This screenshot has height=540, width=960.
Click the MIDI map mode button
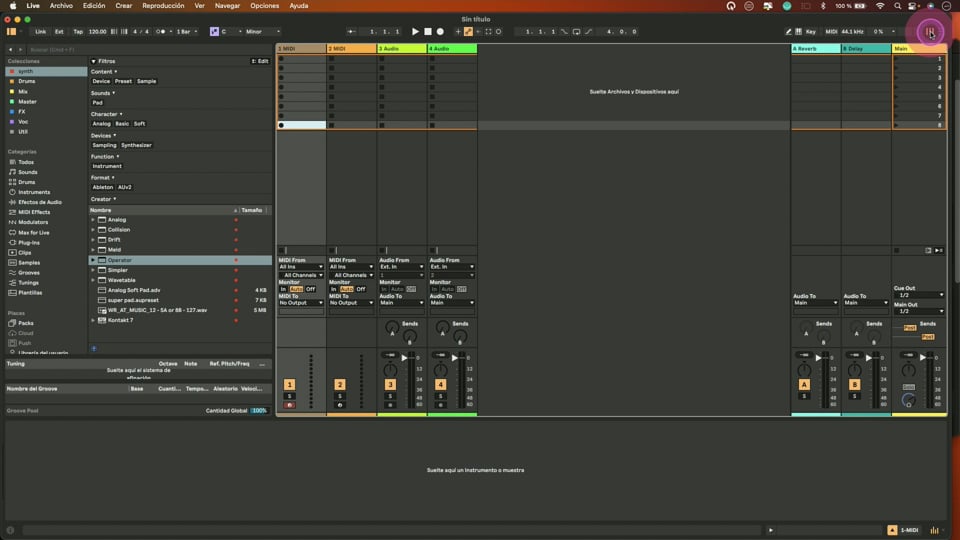[x=831, y=32]
